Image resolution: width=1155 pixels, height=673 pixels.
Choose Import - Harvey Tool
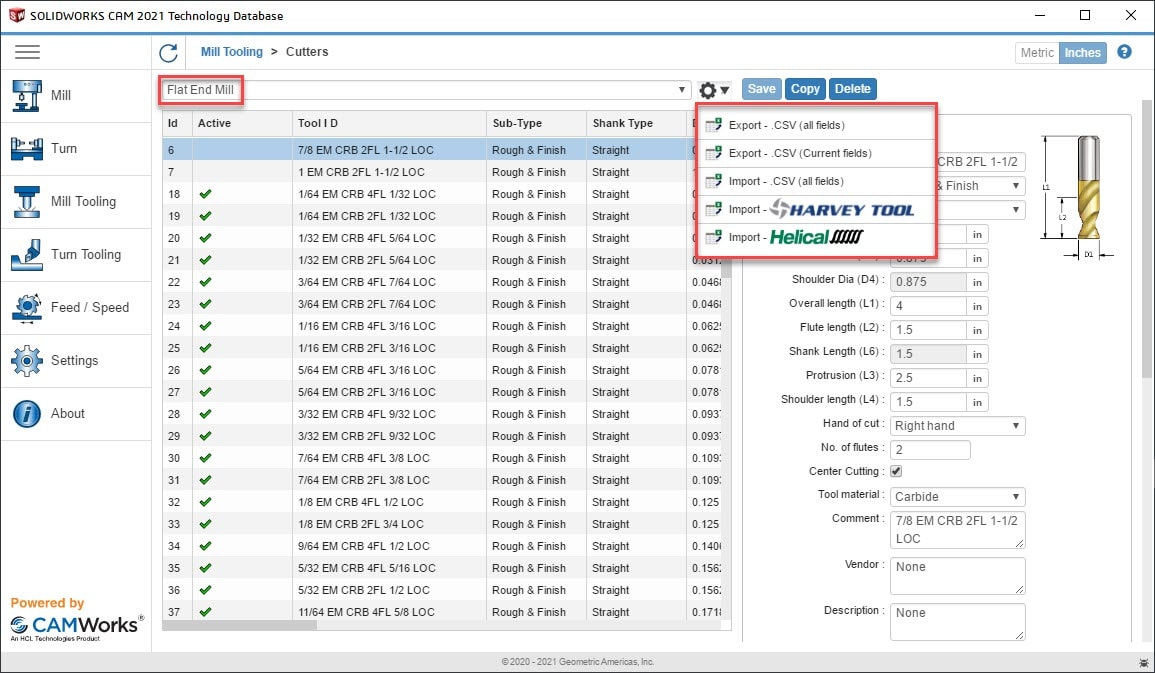(x=816, y=209)
